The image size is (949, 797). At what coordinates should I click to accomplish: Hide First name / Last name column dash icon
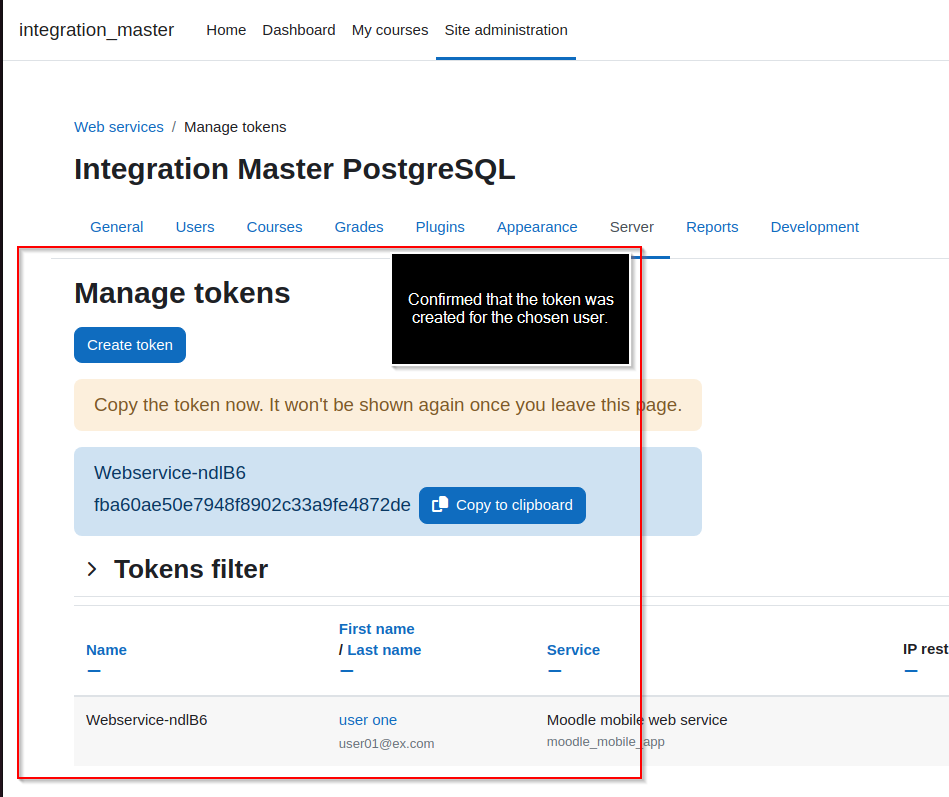pos(346,671)
